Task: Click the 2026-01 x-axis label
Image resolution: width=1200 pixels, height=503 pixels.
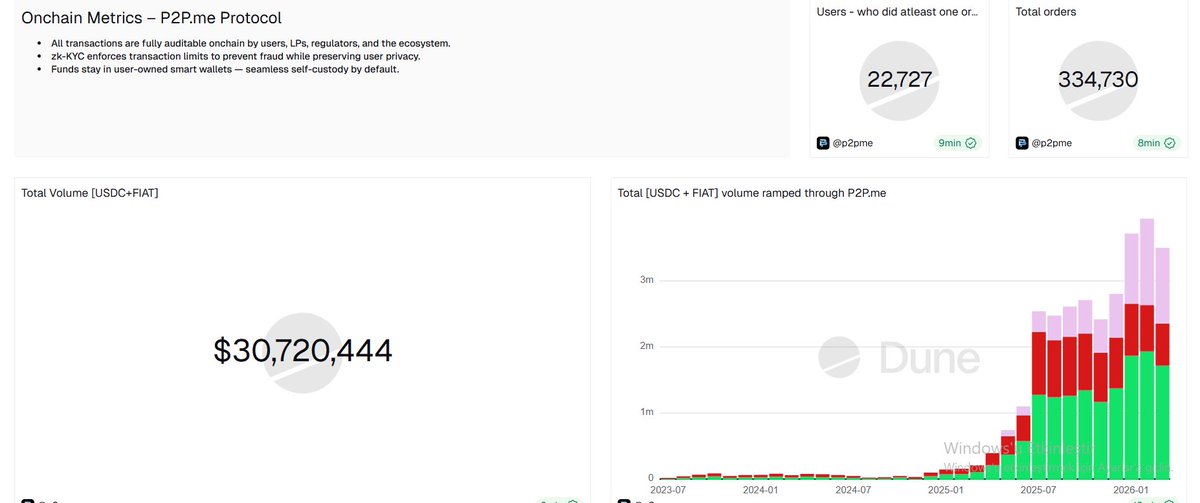Action: (1131, 490)
